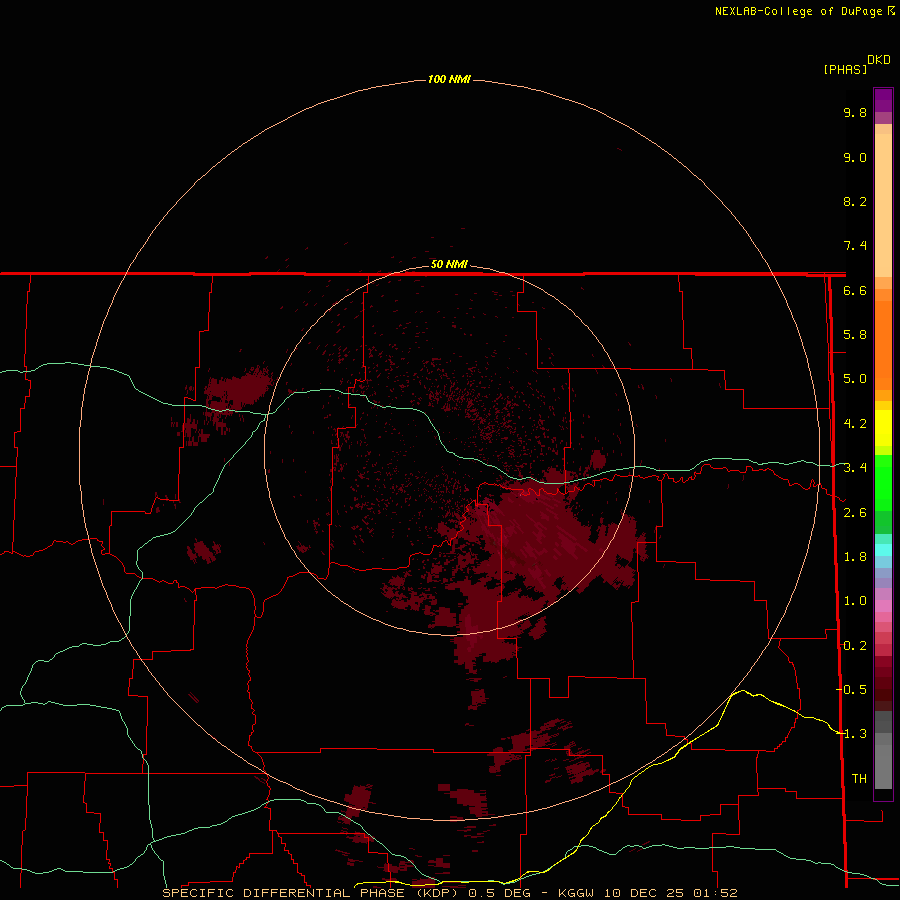Click the cyan band of the color bar
The width and height of the screenshot is (900, 900).
(x=883, y=550)
